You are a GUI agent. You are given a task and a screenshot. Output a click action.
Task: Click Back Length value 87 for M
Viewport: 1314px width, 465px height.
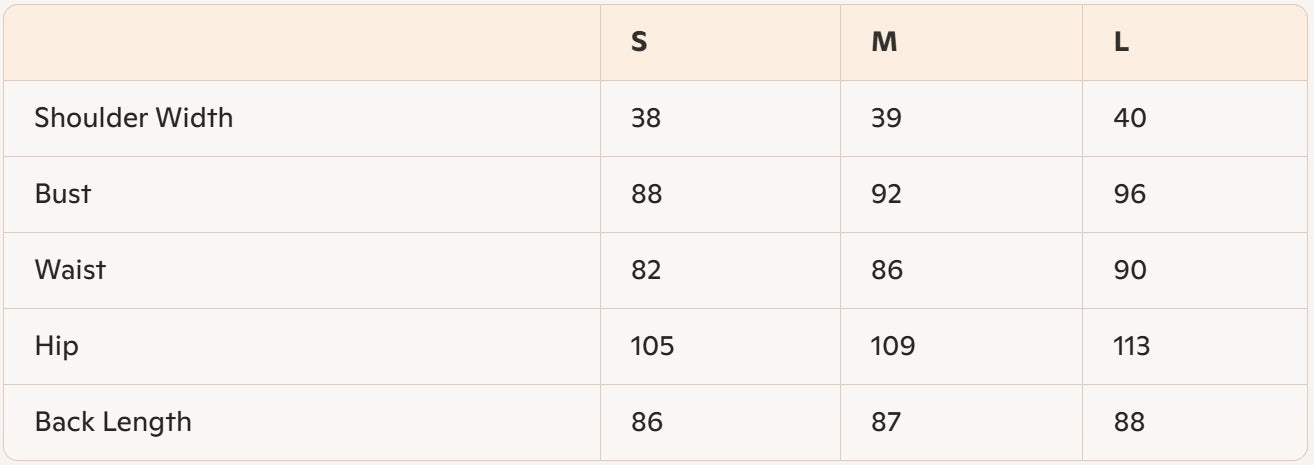click(x=886, y=422)
